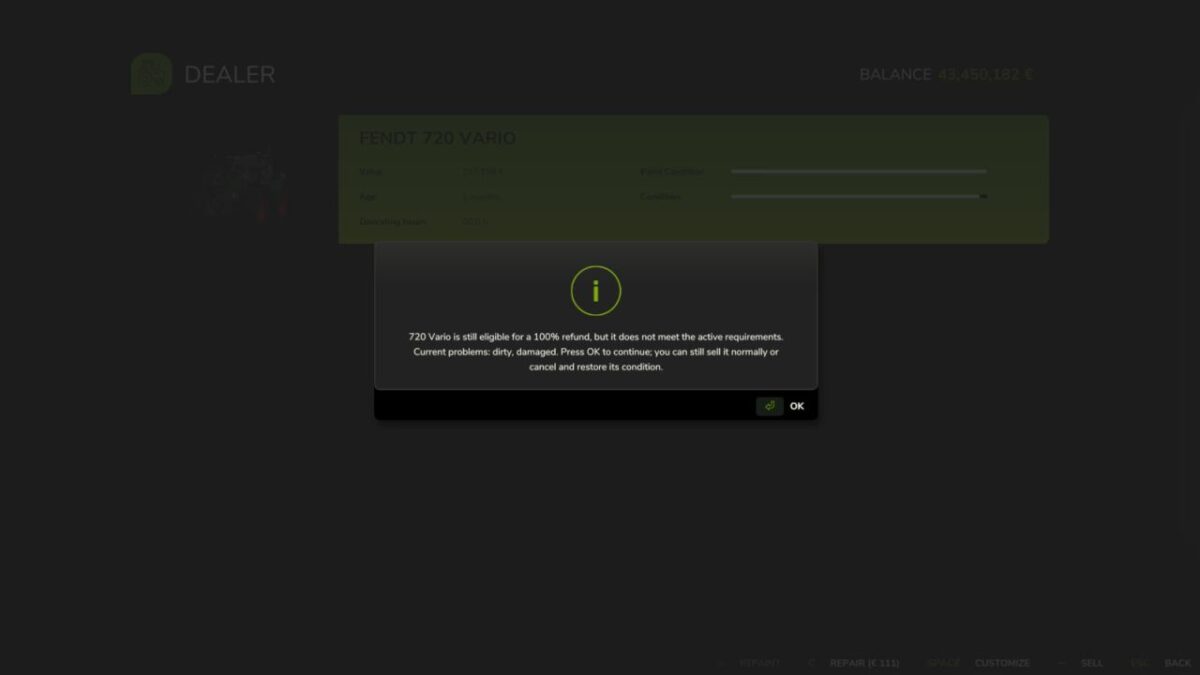Click the Repair (€ 111) action
The image size is (1200, 675).
click(864, 663)
